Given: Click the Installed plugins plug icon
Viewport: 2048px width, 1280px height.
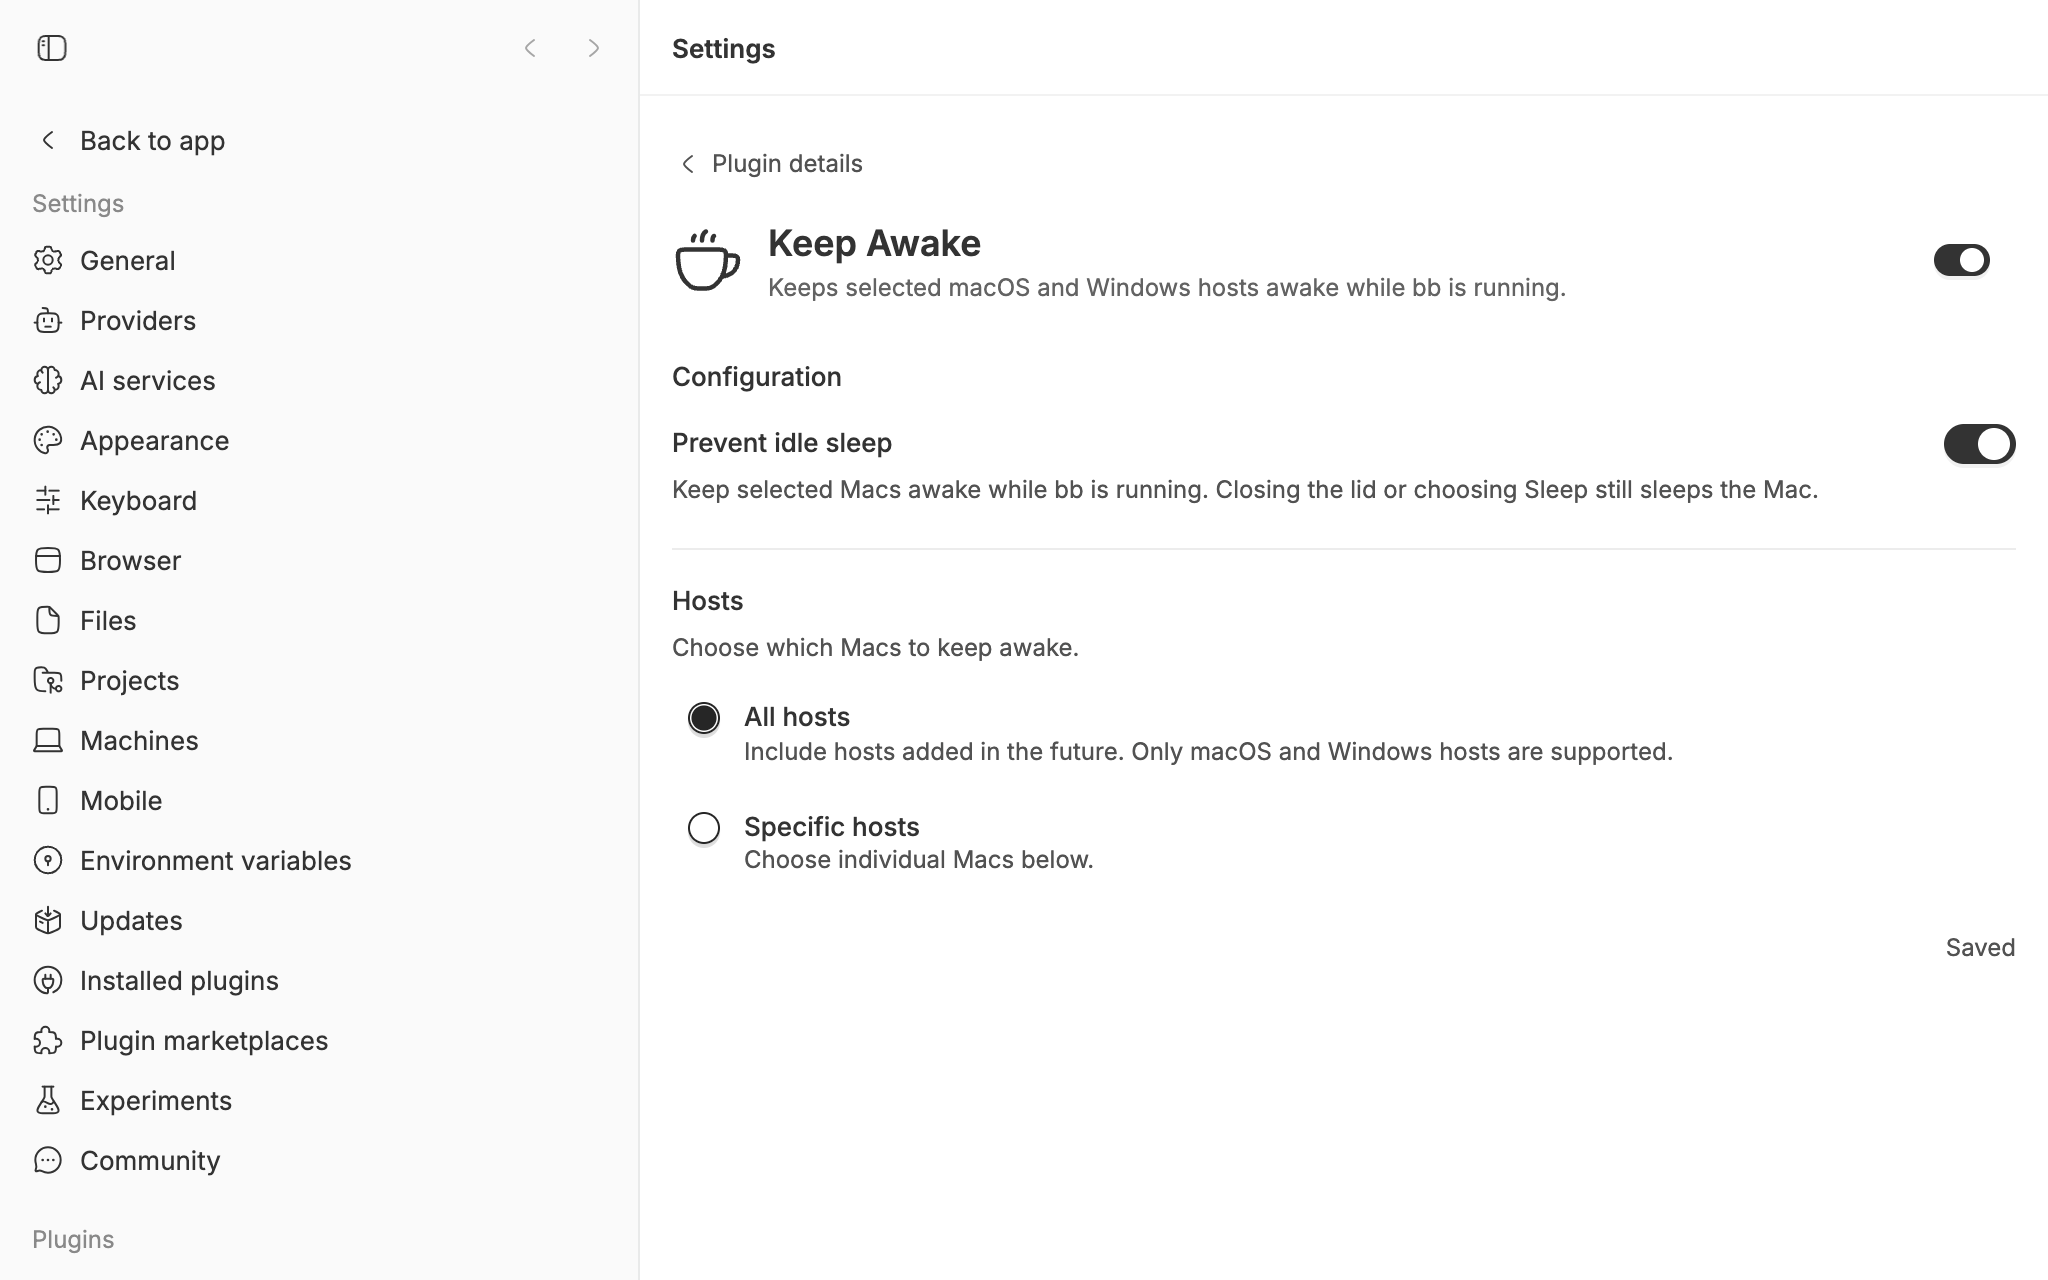Looking at the screenshot, I should (48, 980).
